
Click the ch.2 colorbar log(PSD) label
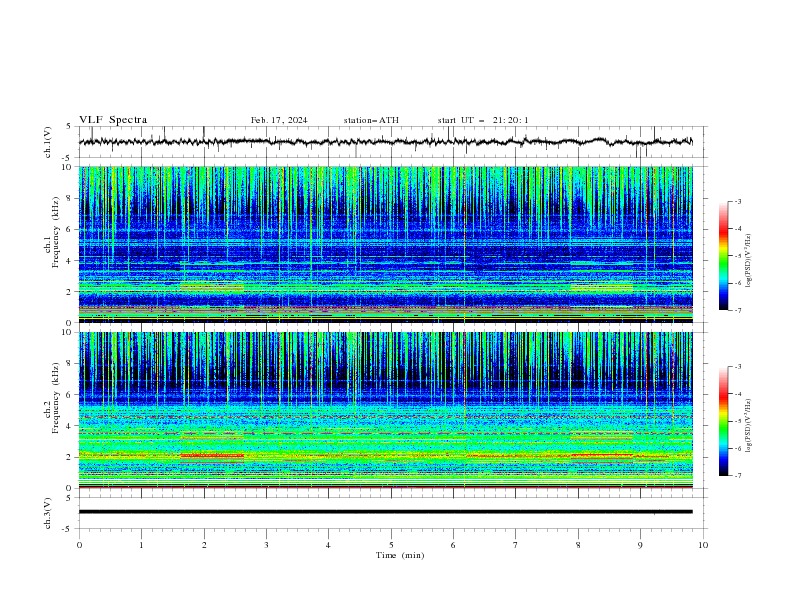pyautogui.click(x=748, y=426)
